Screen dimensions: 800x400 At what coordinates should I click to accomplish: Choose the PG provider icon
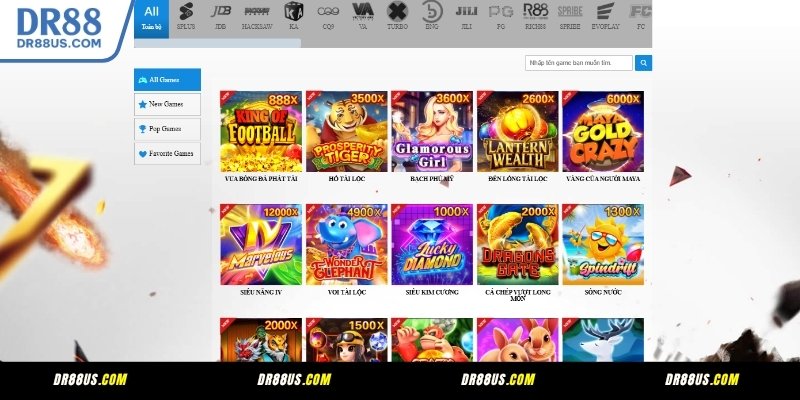501,16
